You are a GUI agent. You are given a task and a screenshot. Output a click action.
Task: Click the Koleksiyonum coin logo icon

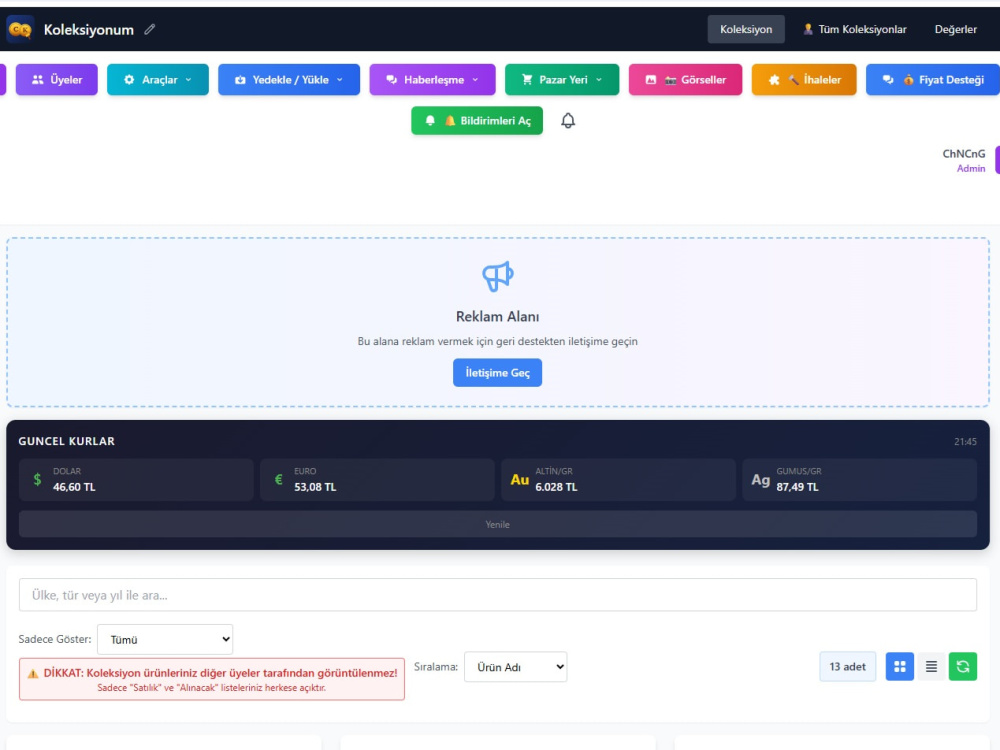(x=20, y=29)
